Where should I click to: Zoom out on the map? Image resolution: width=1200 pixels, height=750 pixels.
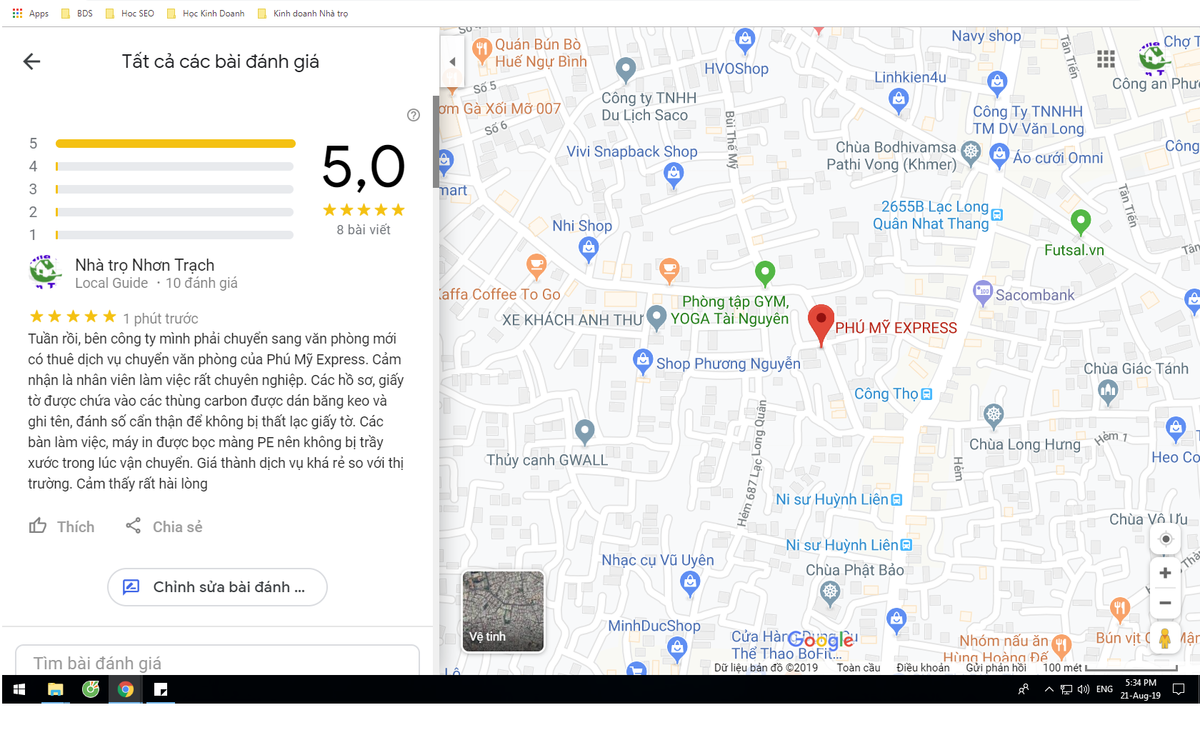point(1165,603)
